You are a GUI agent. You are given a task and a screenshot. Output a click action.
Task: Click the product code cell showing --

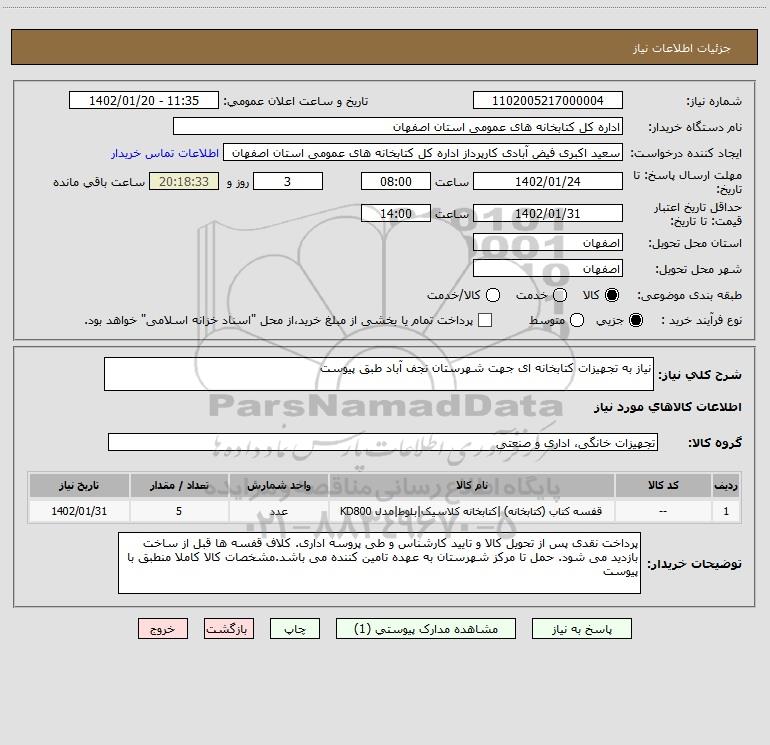[663, 511]
